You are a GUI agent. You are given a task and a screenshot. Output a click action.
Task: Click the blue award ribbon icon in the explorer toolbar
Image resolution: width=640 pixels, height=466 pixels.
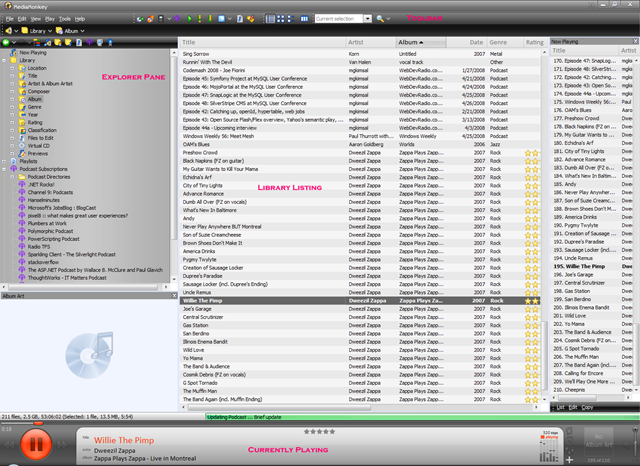tap(110, 42)
